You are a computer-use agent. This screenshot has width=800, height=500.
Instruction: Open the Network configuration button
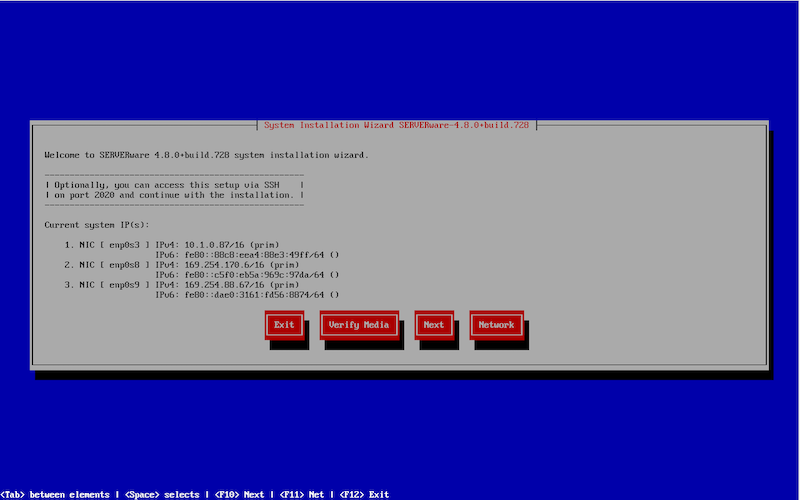click(x=496, y=325)
